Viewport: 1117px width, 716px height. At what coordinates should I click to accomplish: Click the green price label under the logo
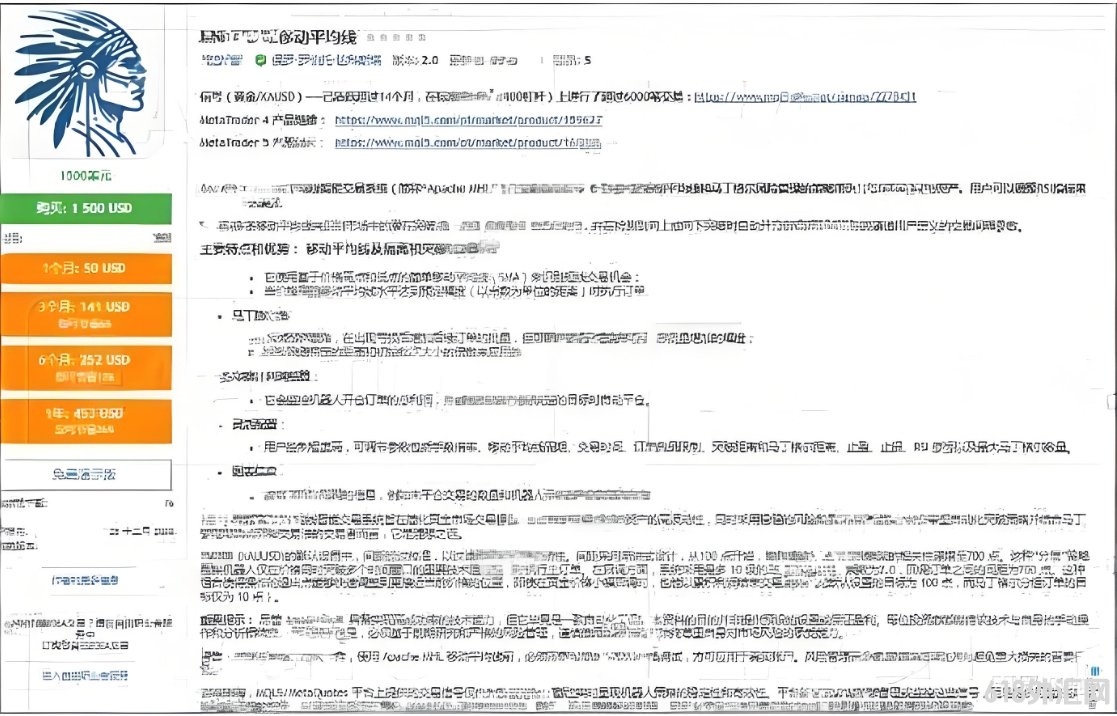click(x=85, y=175)
